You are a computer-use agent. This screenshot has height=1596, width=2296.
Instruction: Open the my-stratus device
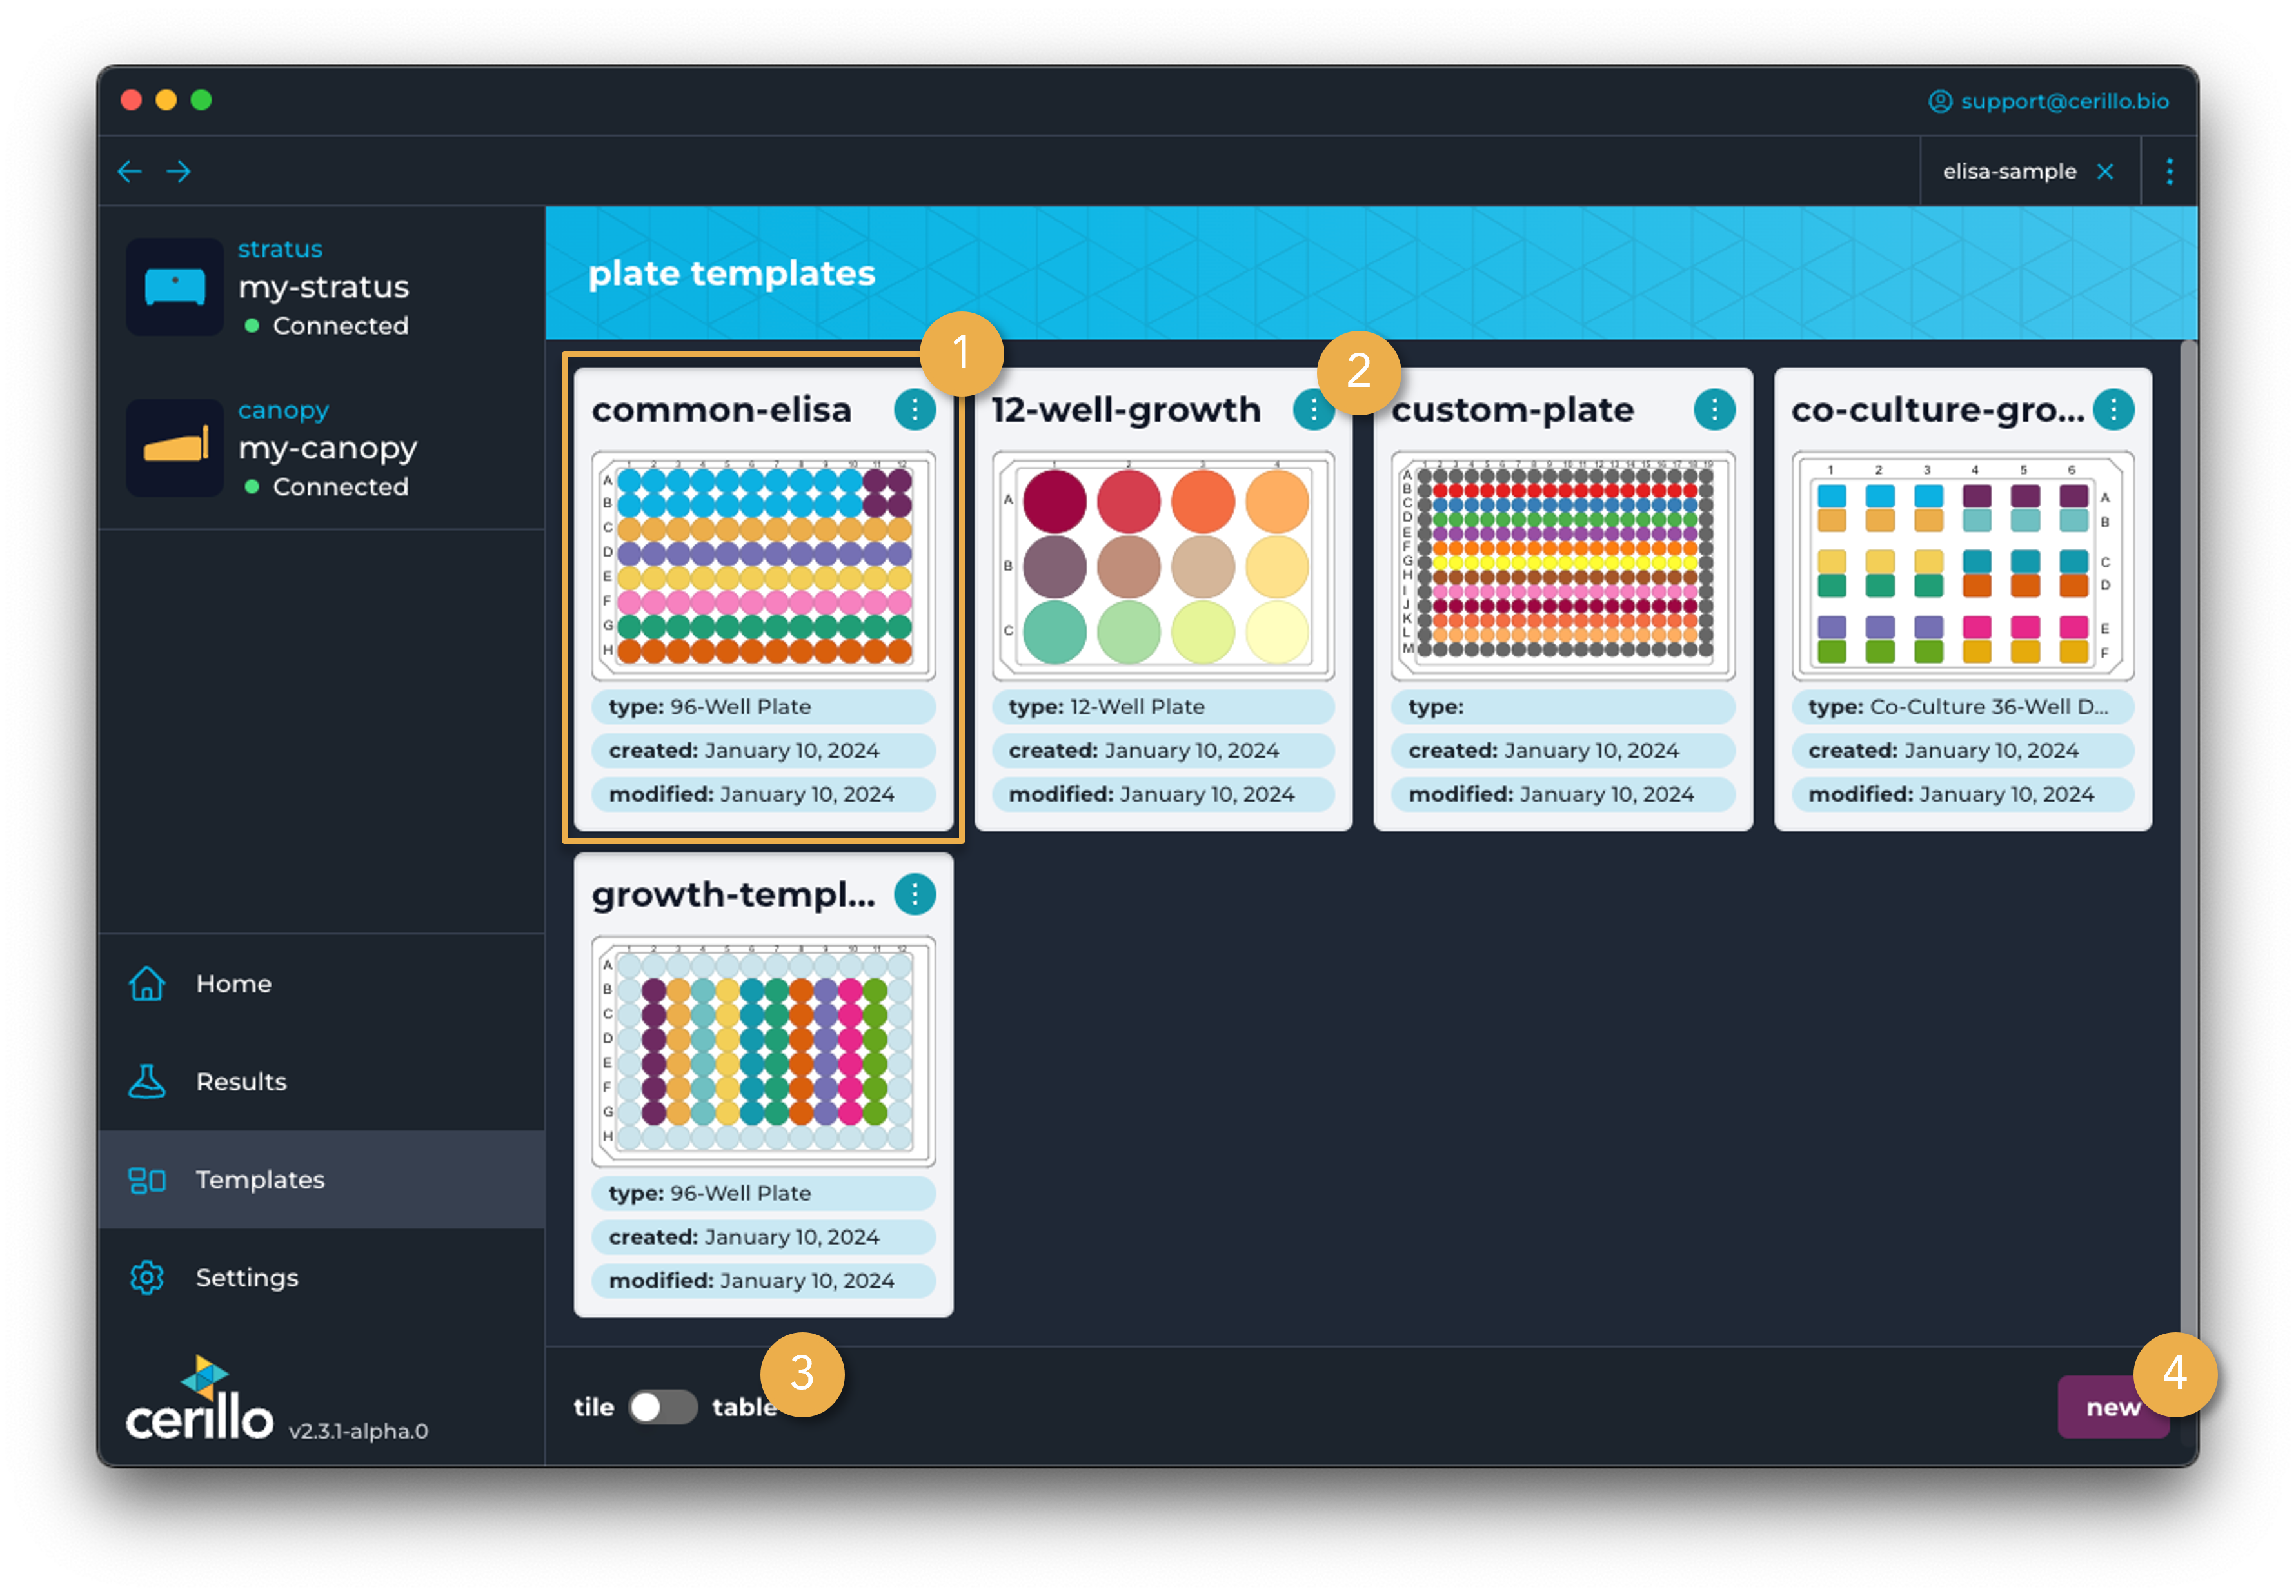coord(323,287)
